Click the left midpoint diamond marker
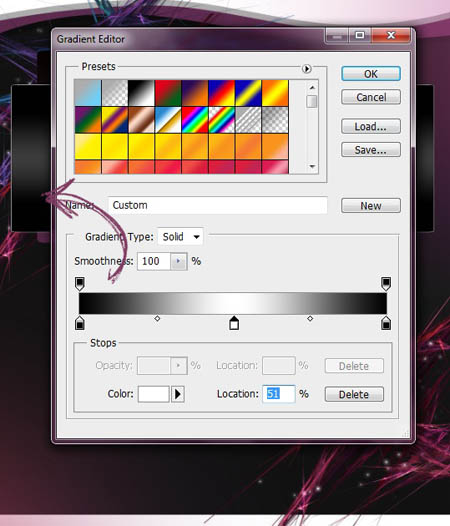 click(x=157, y=318)
